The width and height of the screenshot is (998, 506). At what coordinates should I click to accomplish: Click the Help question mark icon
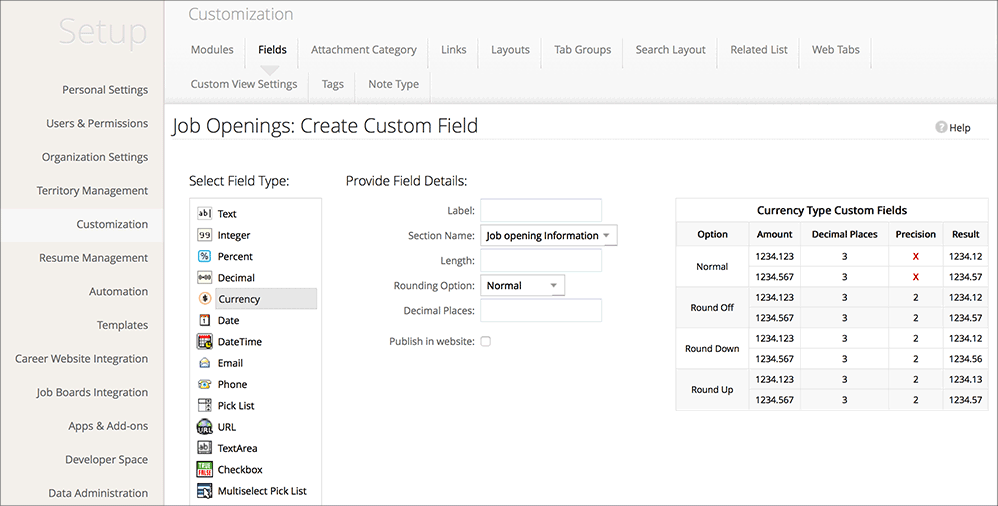[941, 128]
